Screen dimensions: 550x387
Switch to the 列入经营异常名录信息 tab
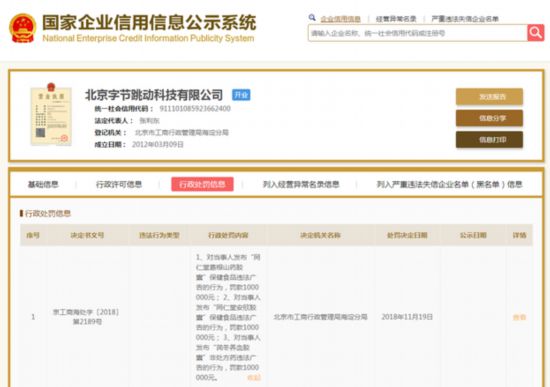coord(301,184)
